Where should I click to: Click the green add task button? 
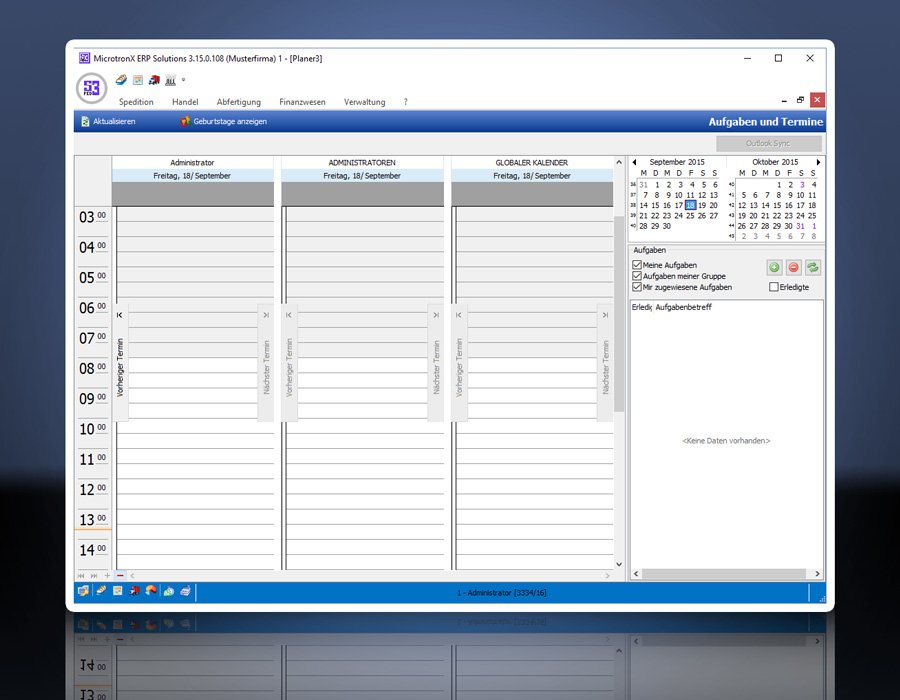click(774, 267)
